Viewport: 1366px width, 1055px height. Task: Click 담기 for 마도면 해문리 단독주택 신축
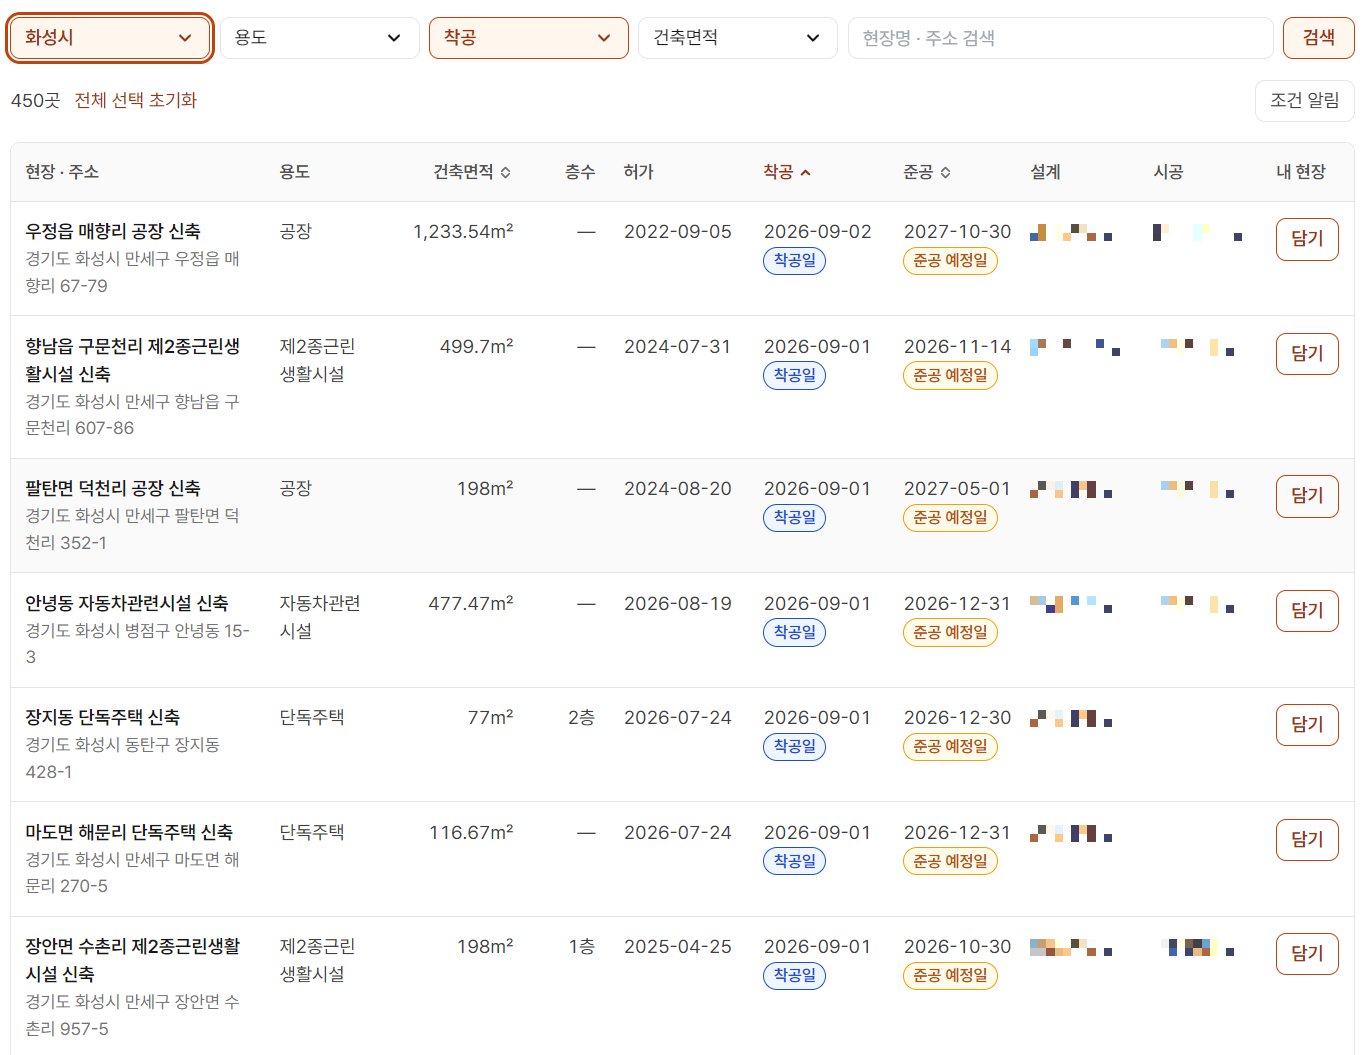tap(1307, 840)
